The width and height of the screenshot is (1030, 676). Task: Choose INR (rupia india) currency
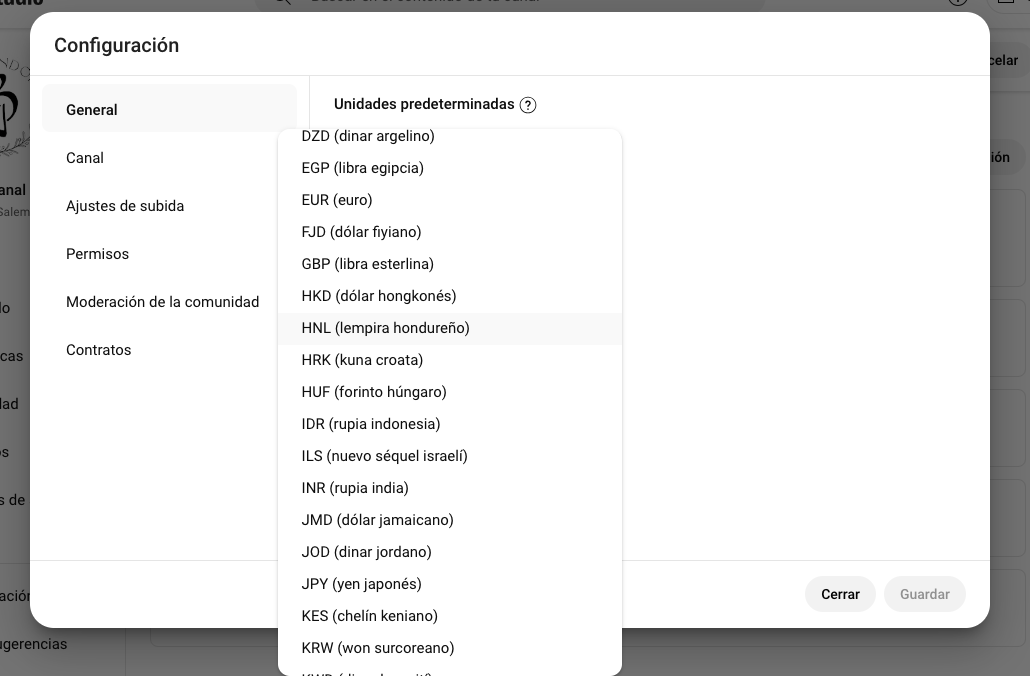pyautogui.click(x=355, y=488)
